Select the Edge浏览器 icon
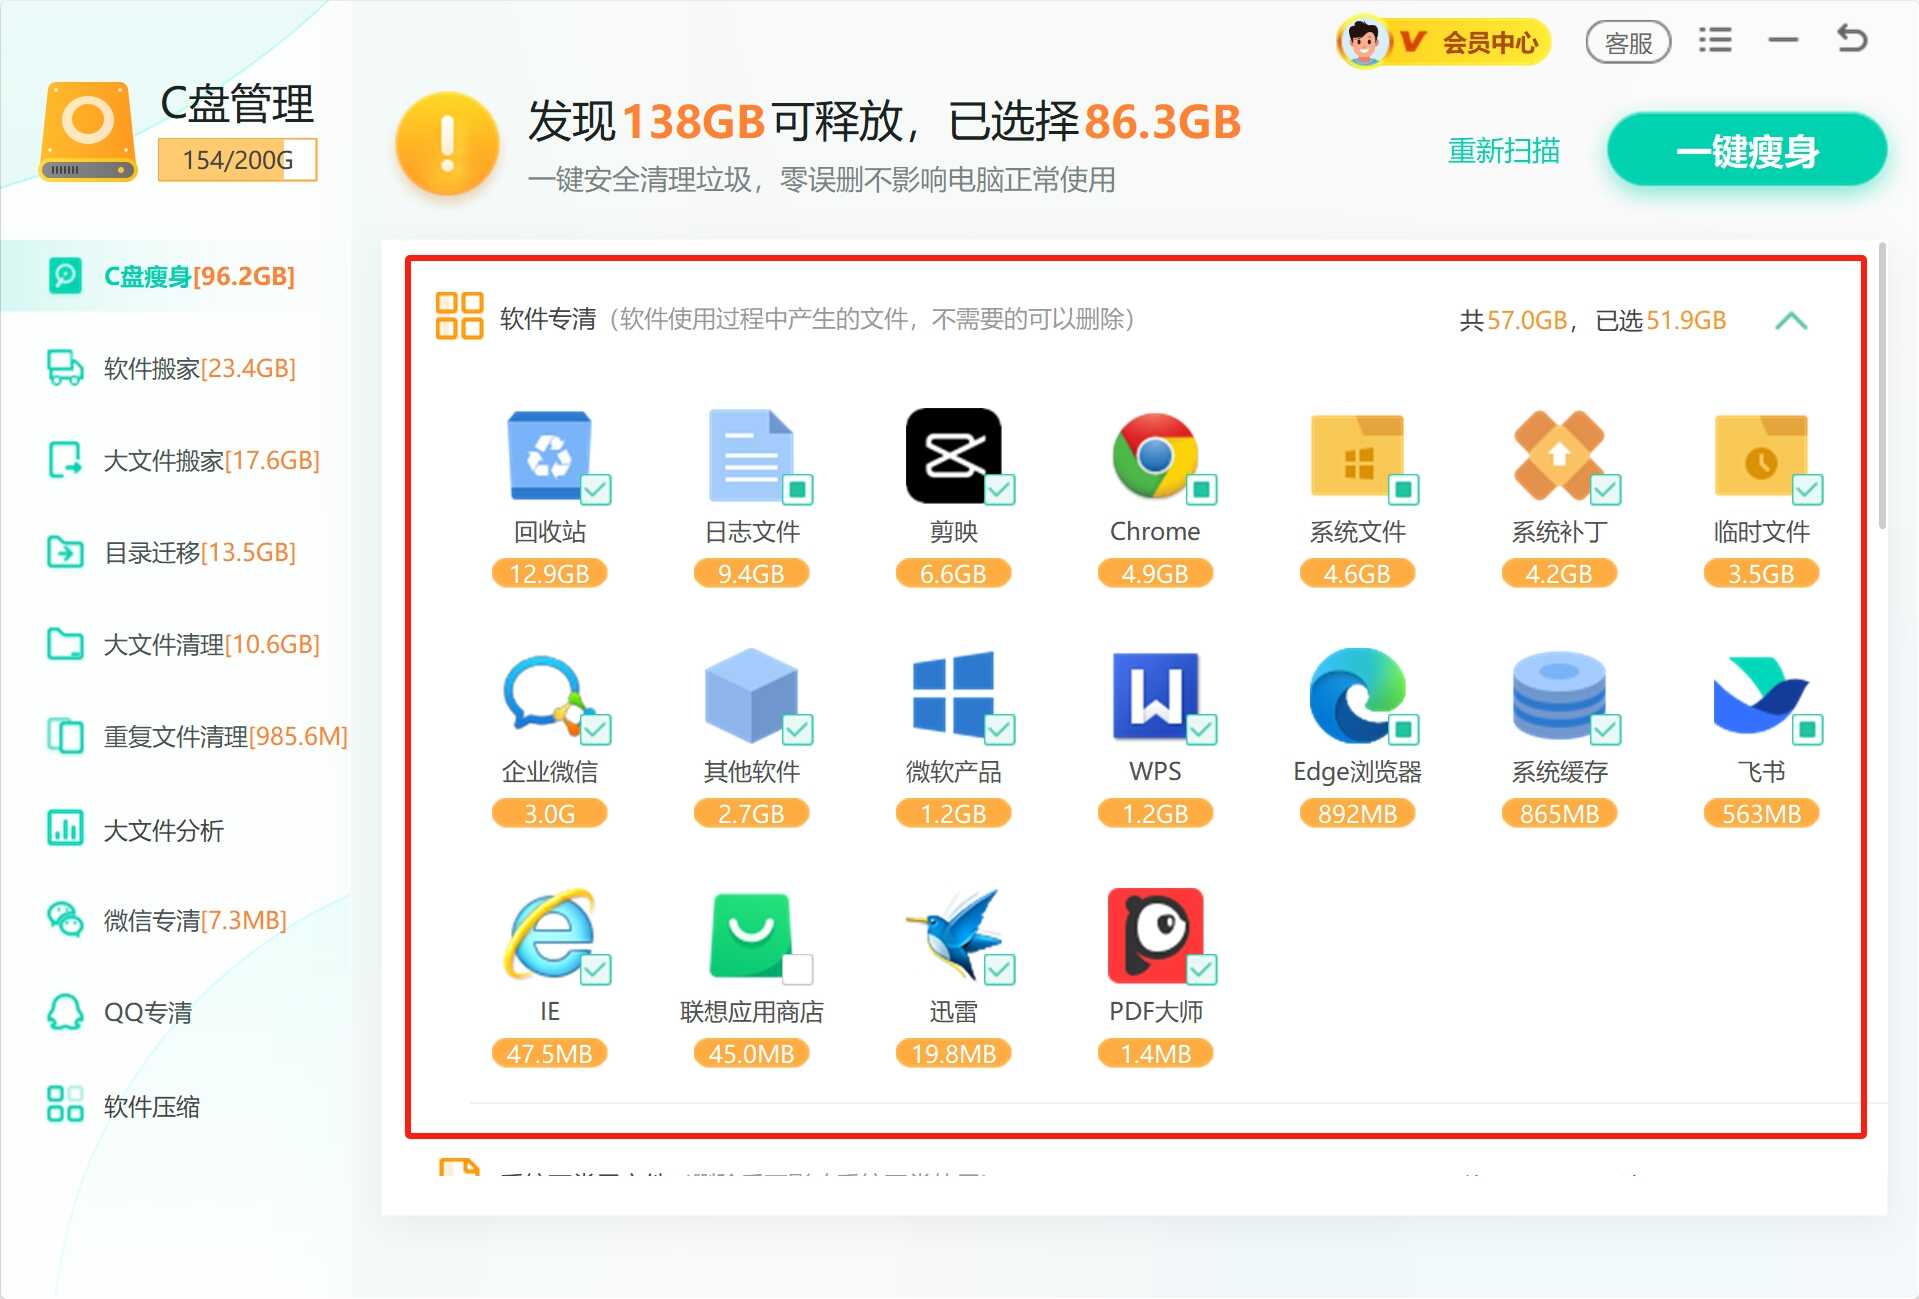 1357,695
